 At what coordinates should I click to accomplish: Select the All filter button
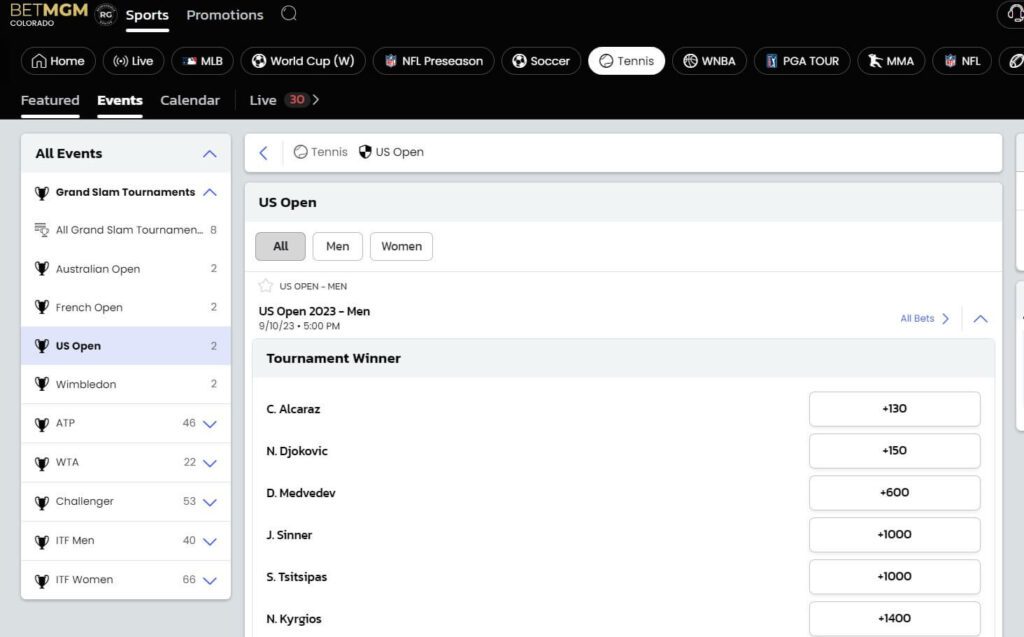pos(280,246)
